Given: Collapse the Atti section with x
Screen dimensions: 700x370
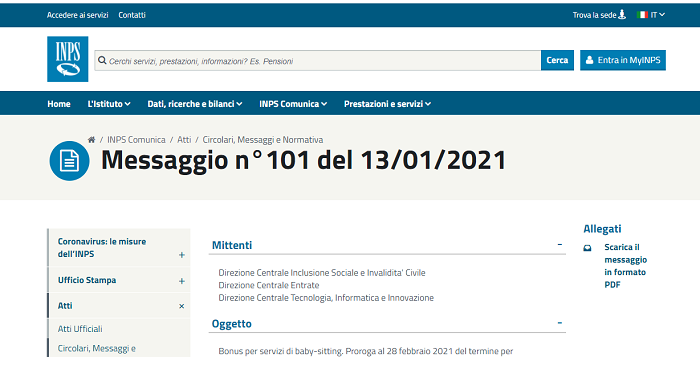Looking at the screenshot, I should point(182,306).
